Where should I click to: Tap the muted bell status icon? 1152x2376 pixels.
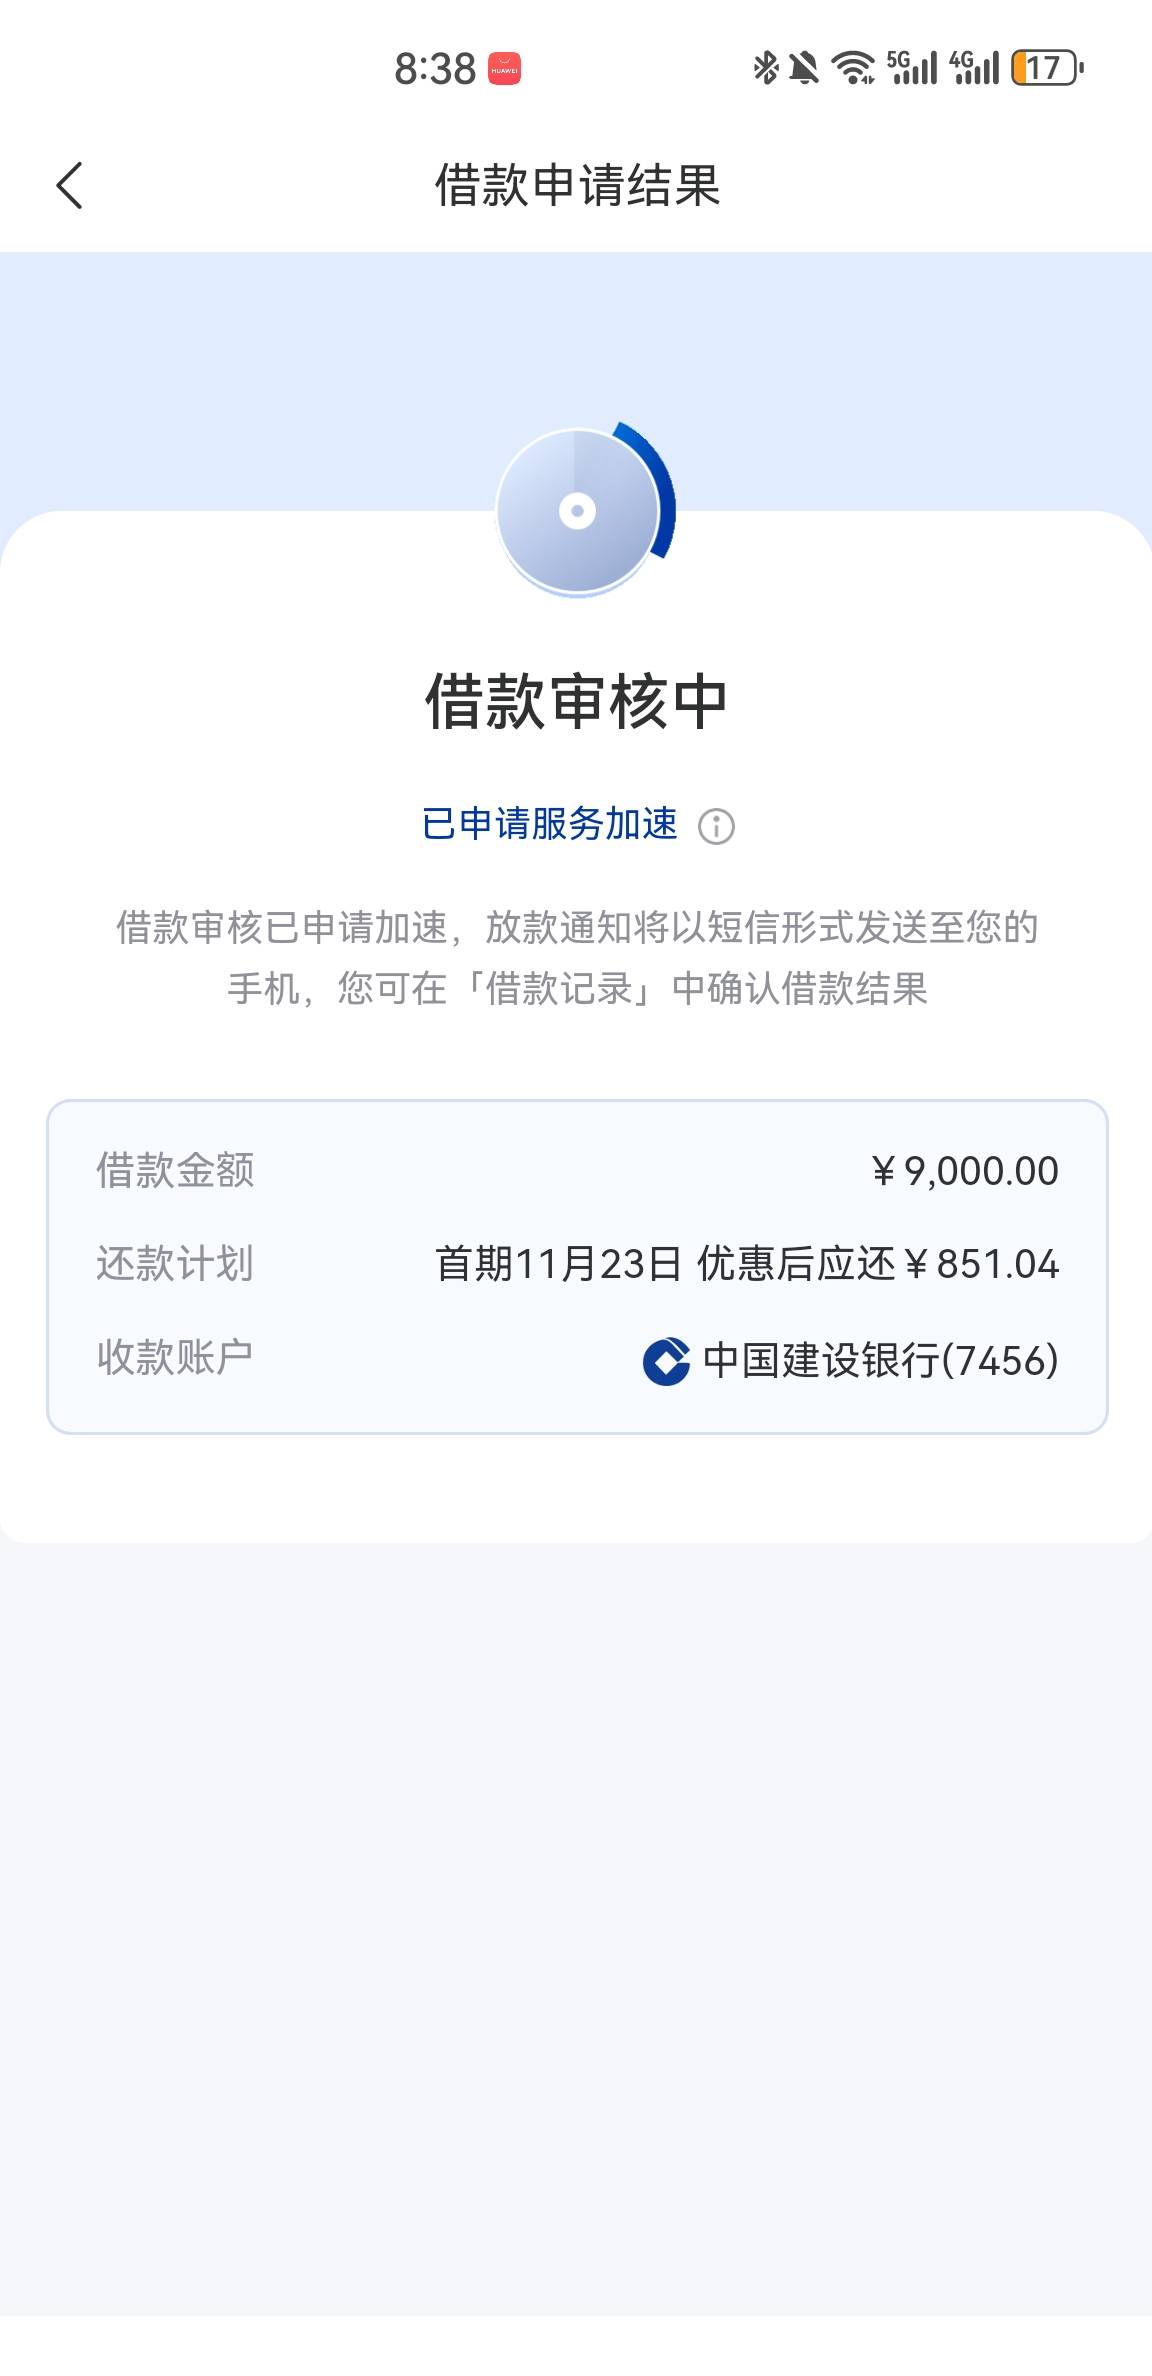pos(804,68)
